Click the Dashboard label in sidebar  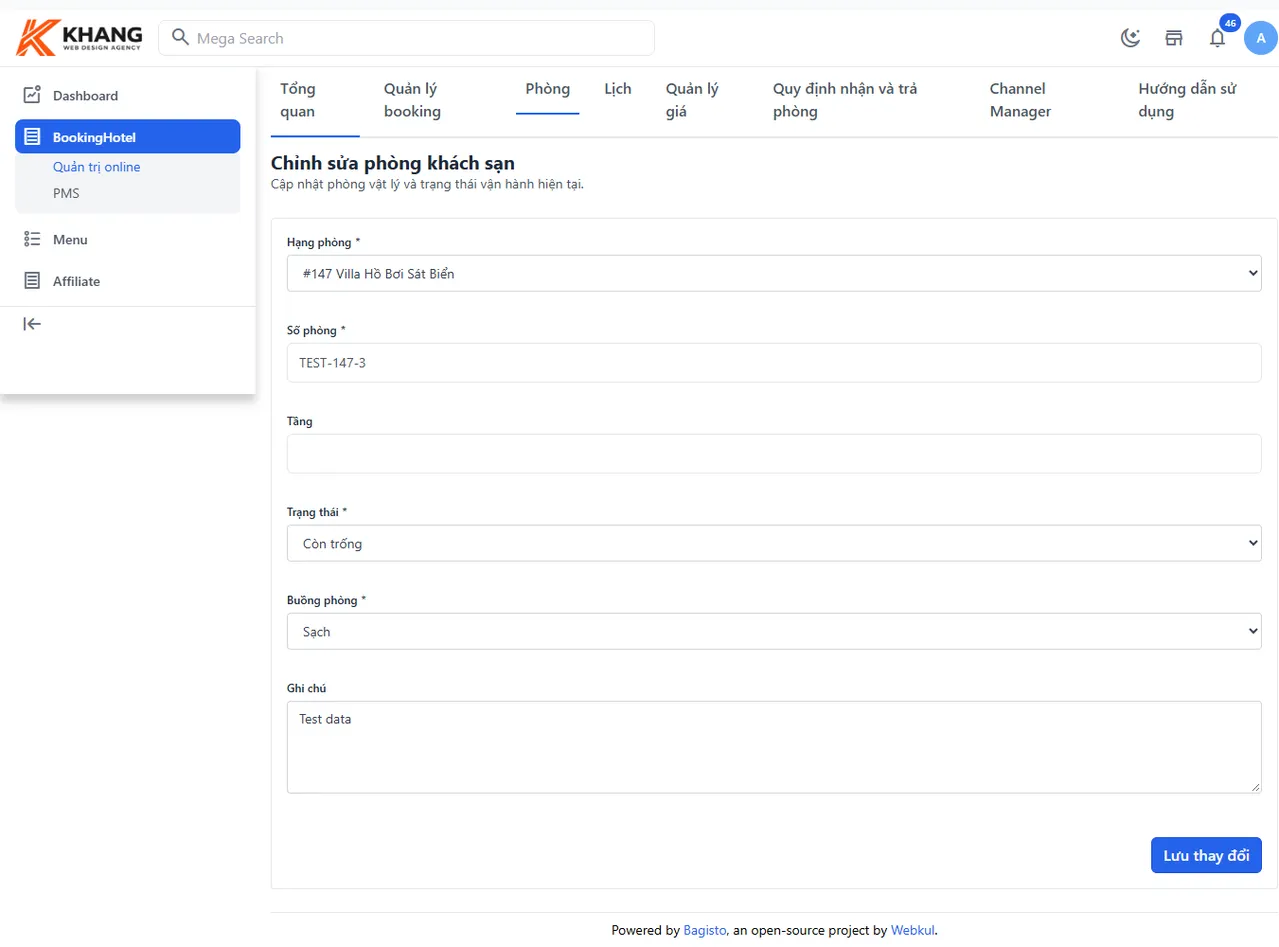click(x=85, y=96)
